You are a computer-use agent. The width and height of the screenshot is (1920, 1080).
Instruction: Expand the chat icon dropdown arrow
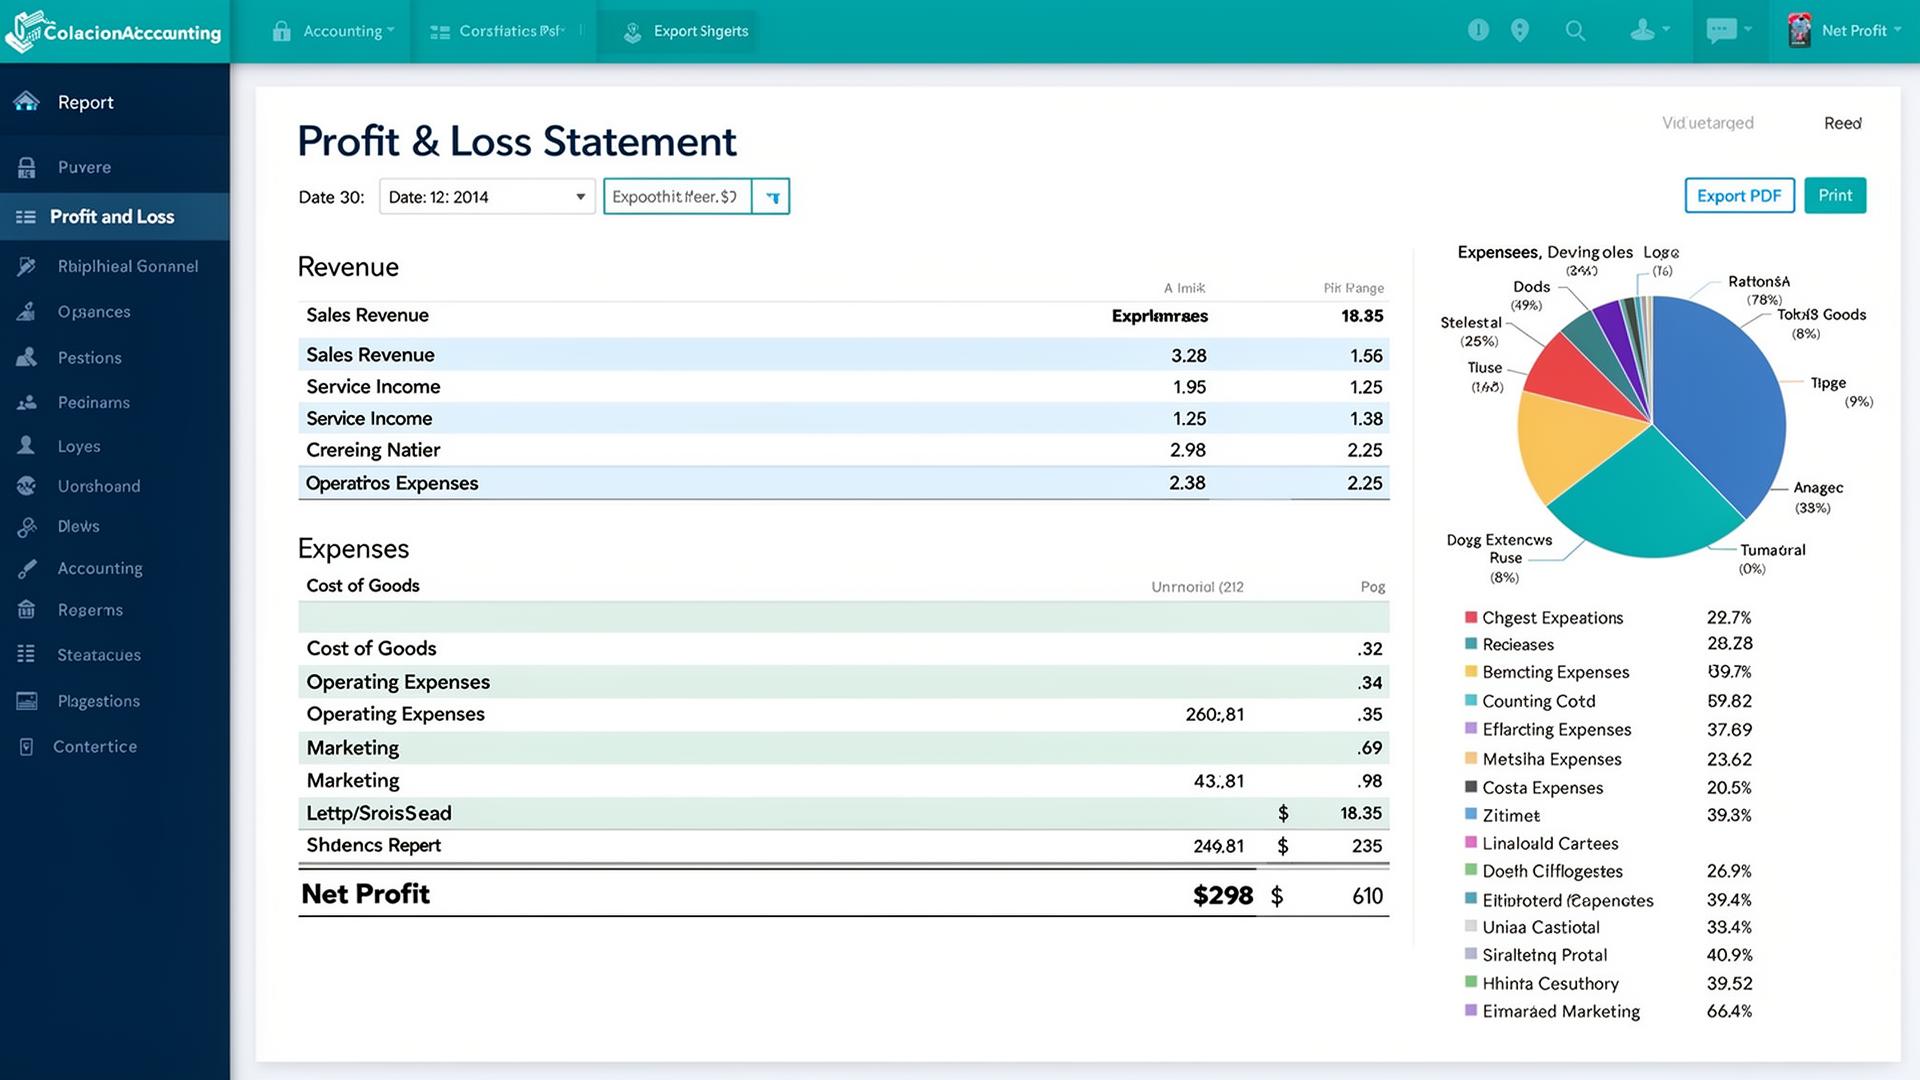point(1748,30)
